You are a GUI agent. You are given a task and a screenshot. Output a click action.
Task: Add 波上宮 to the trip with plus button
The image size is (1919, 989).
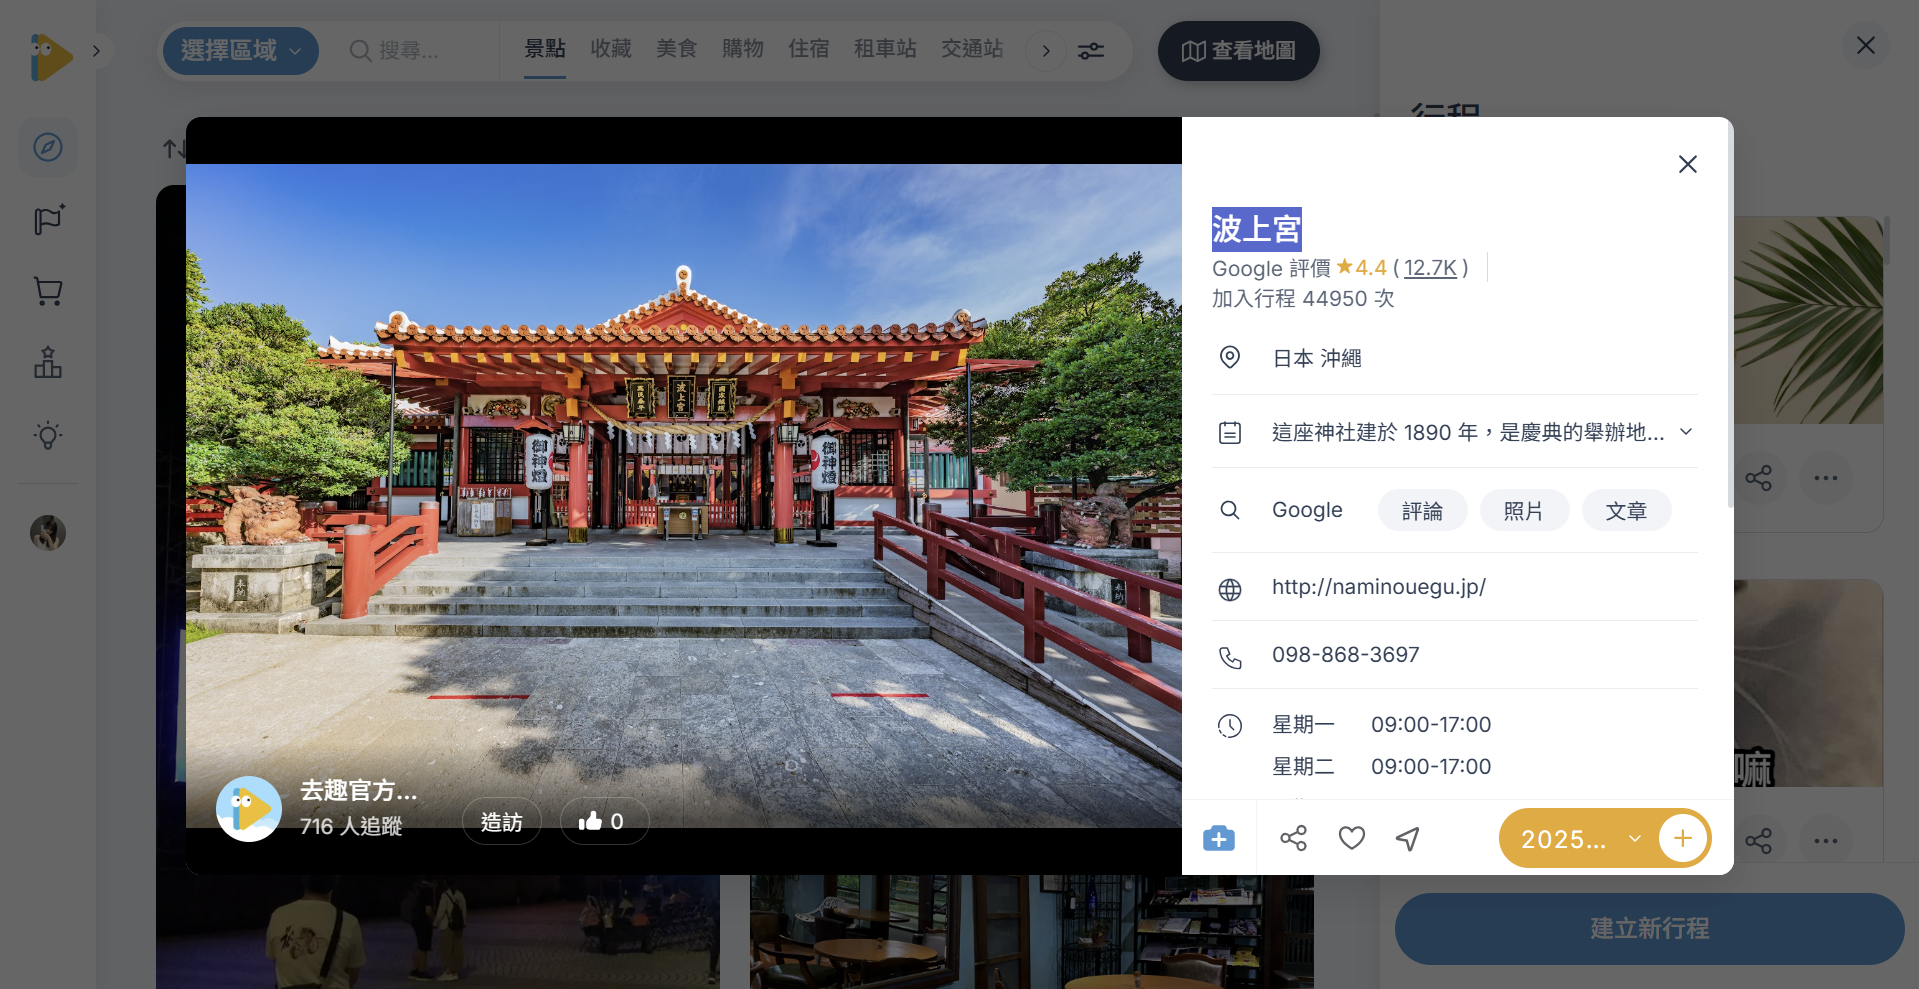[1683, 838]
